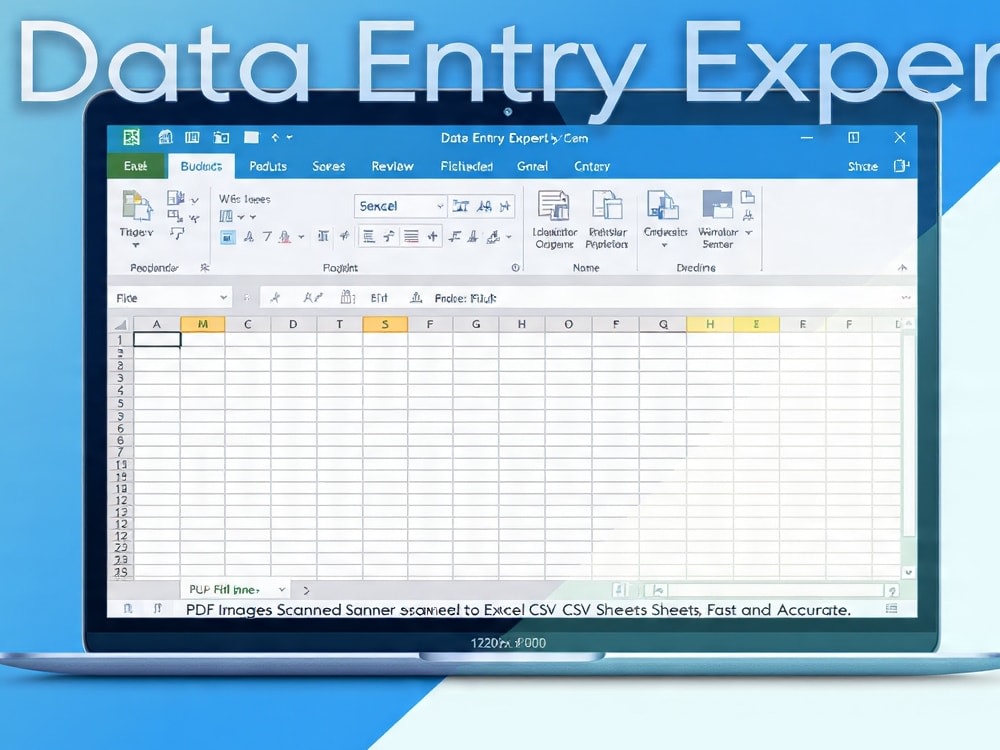Open the Enet green tab
Image resolution: width=1000 pixels, height=750 pixels.
tap(135, 166)
